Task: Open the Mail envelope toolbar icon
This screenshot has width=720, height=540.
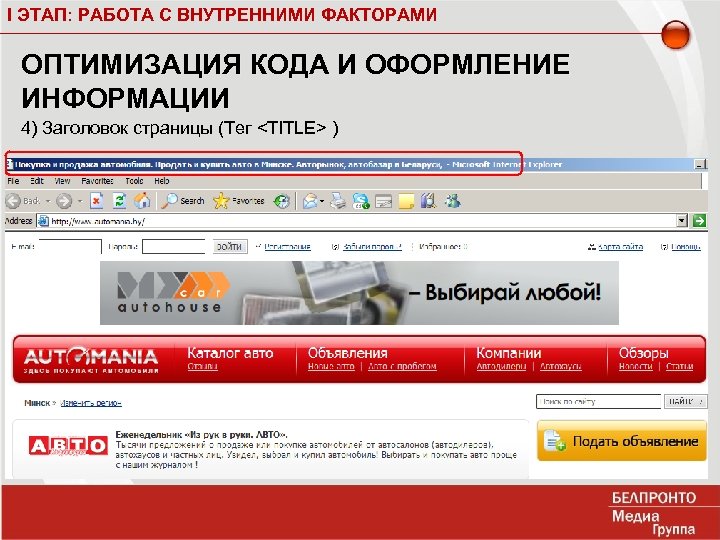Action: click(310, 201)
